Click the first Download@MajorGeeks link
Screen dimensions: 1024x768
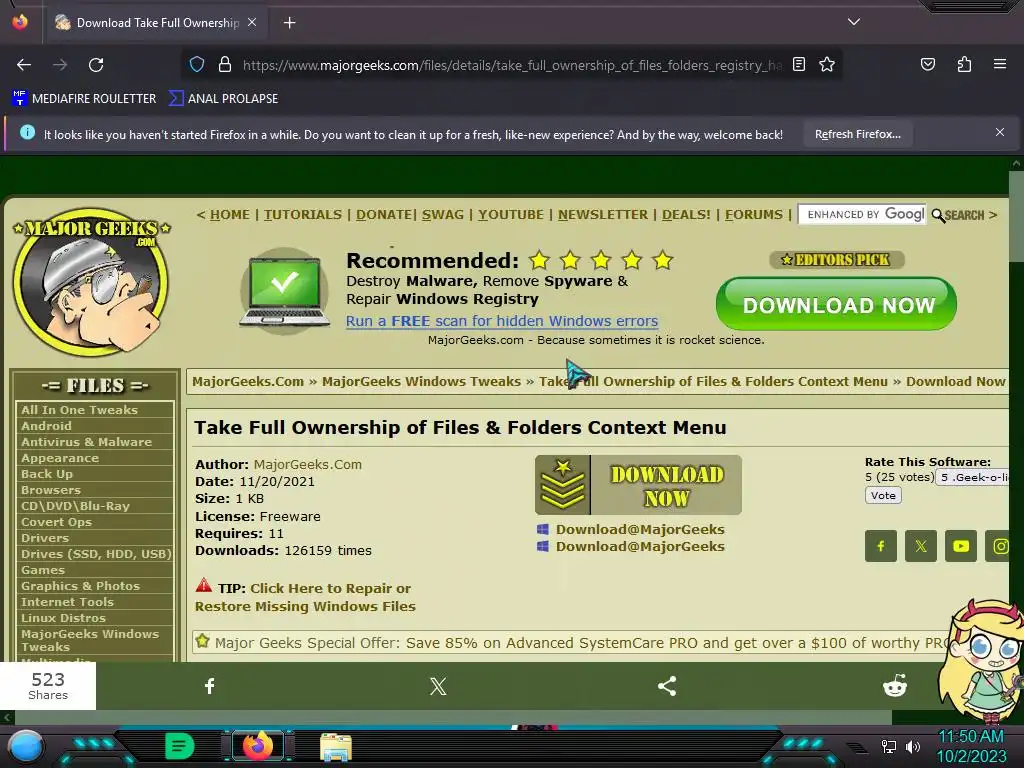[640, 530]
